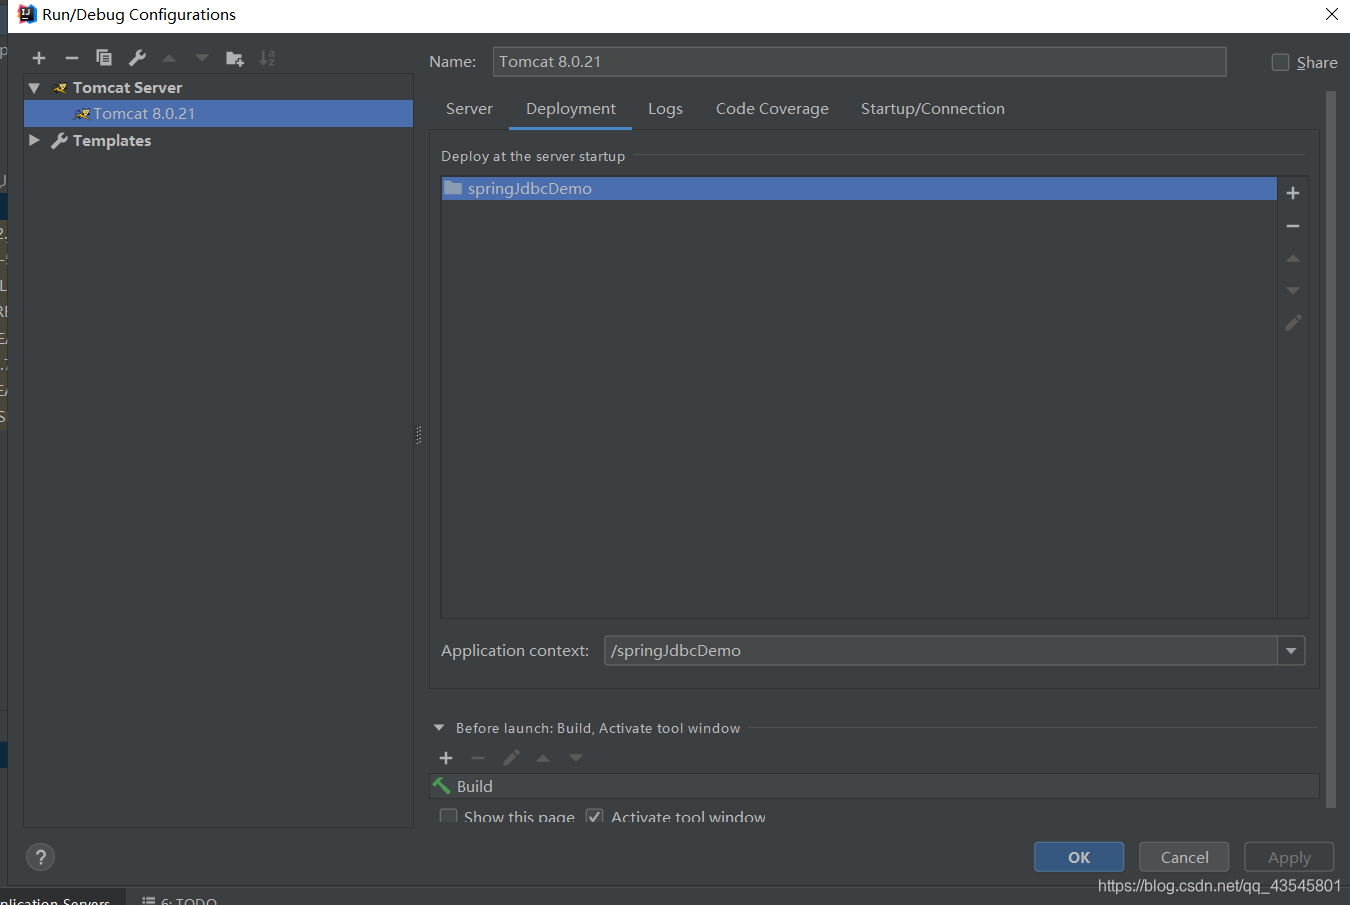1350x905 pixels.
Task: Edit before launch task pencil icon
Action: tap(511, 758)
